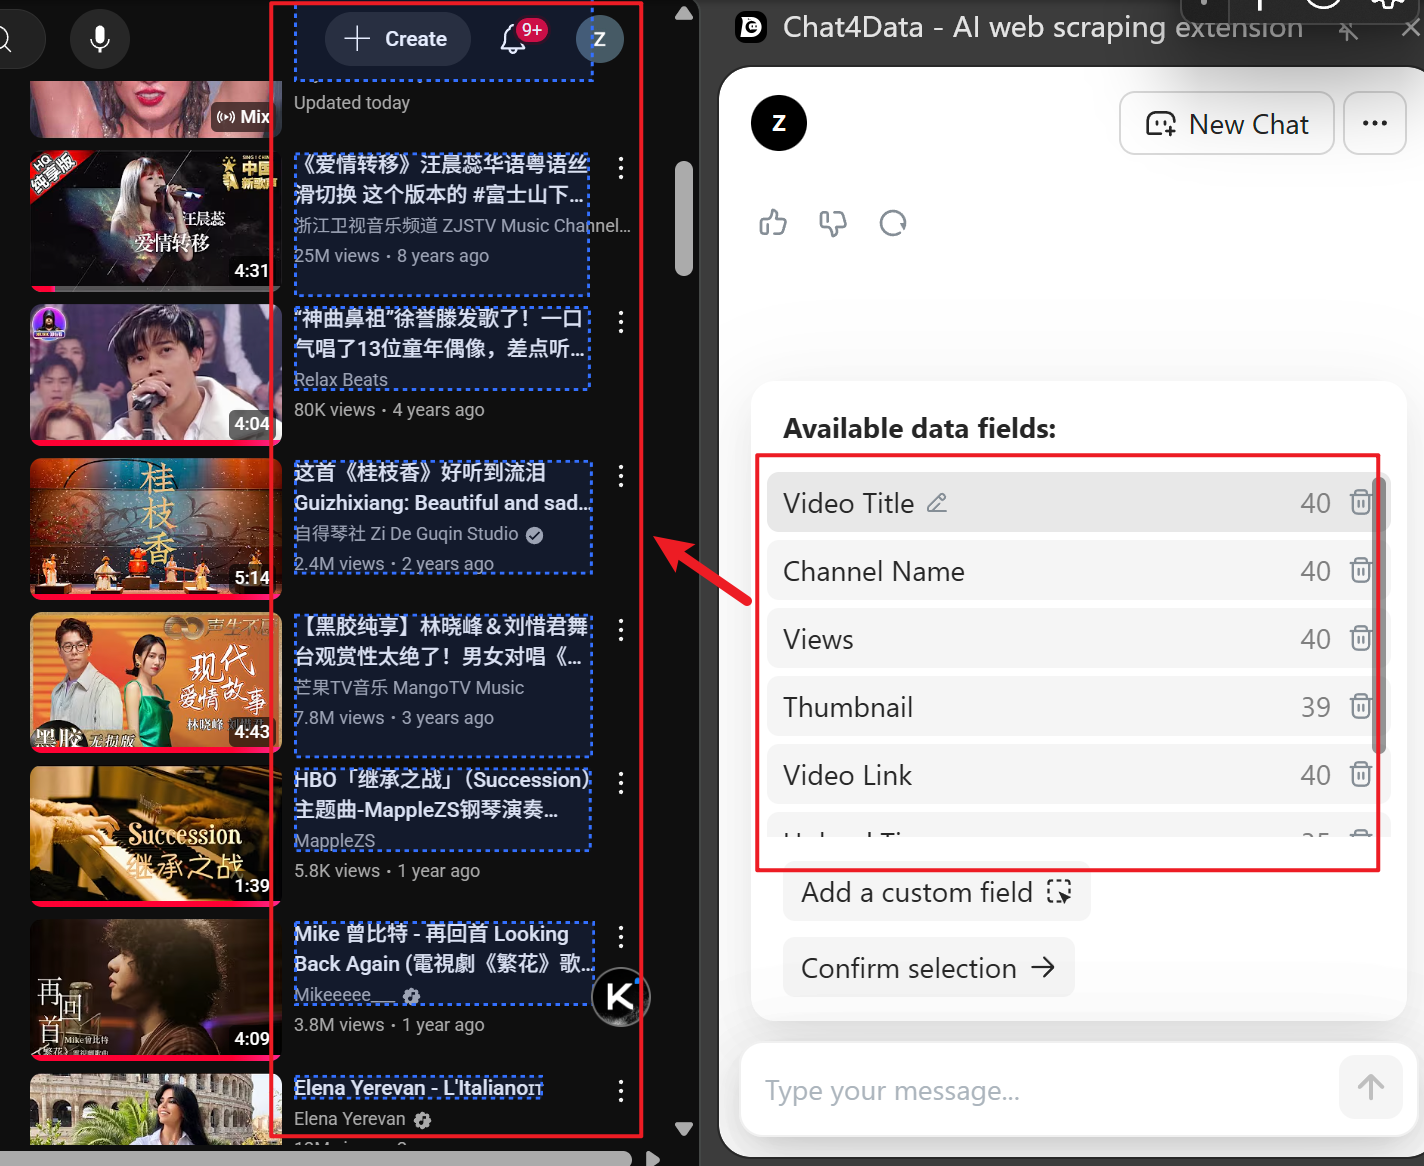Open the Mike 曾比特 再回首 video title

444,948
